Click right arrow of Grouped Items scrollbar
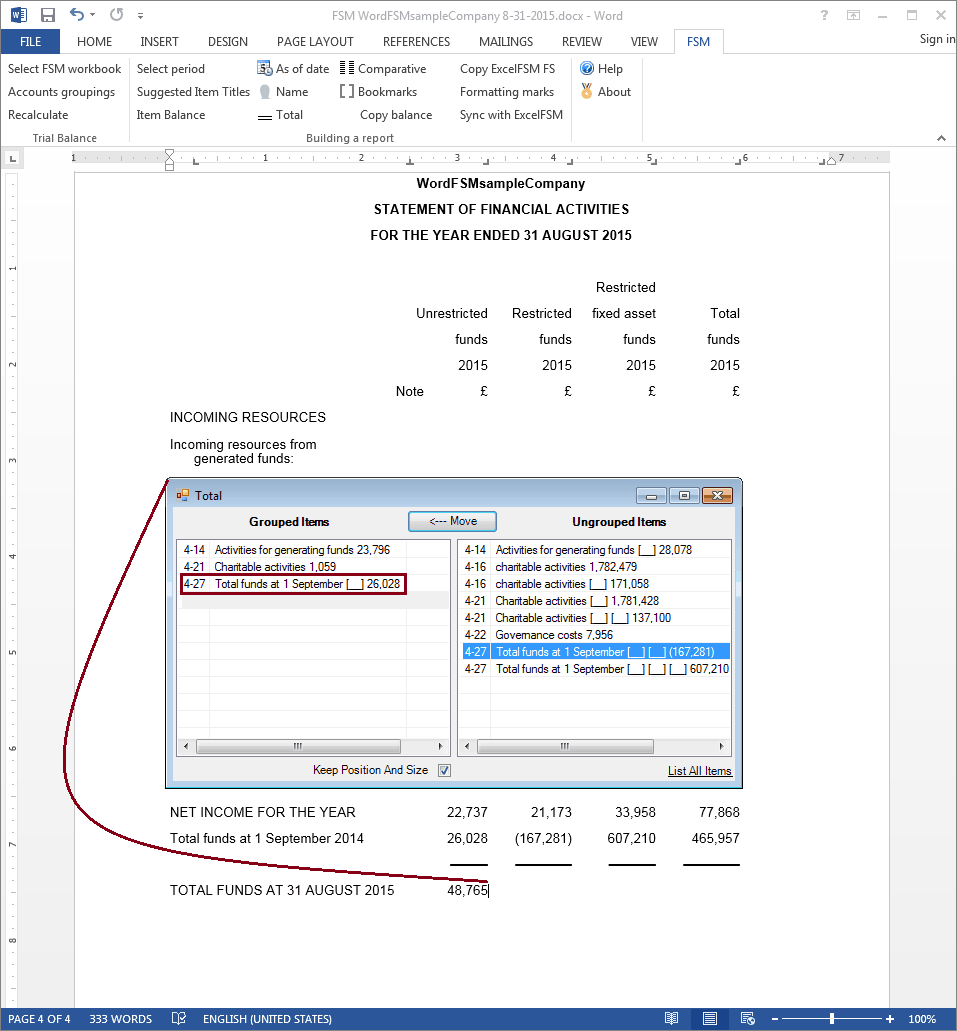Viewport: 957px width, 1031px height. tap(440, 746)
